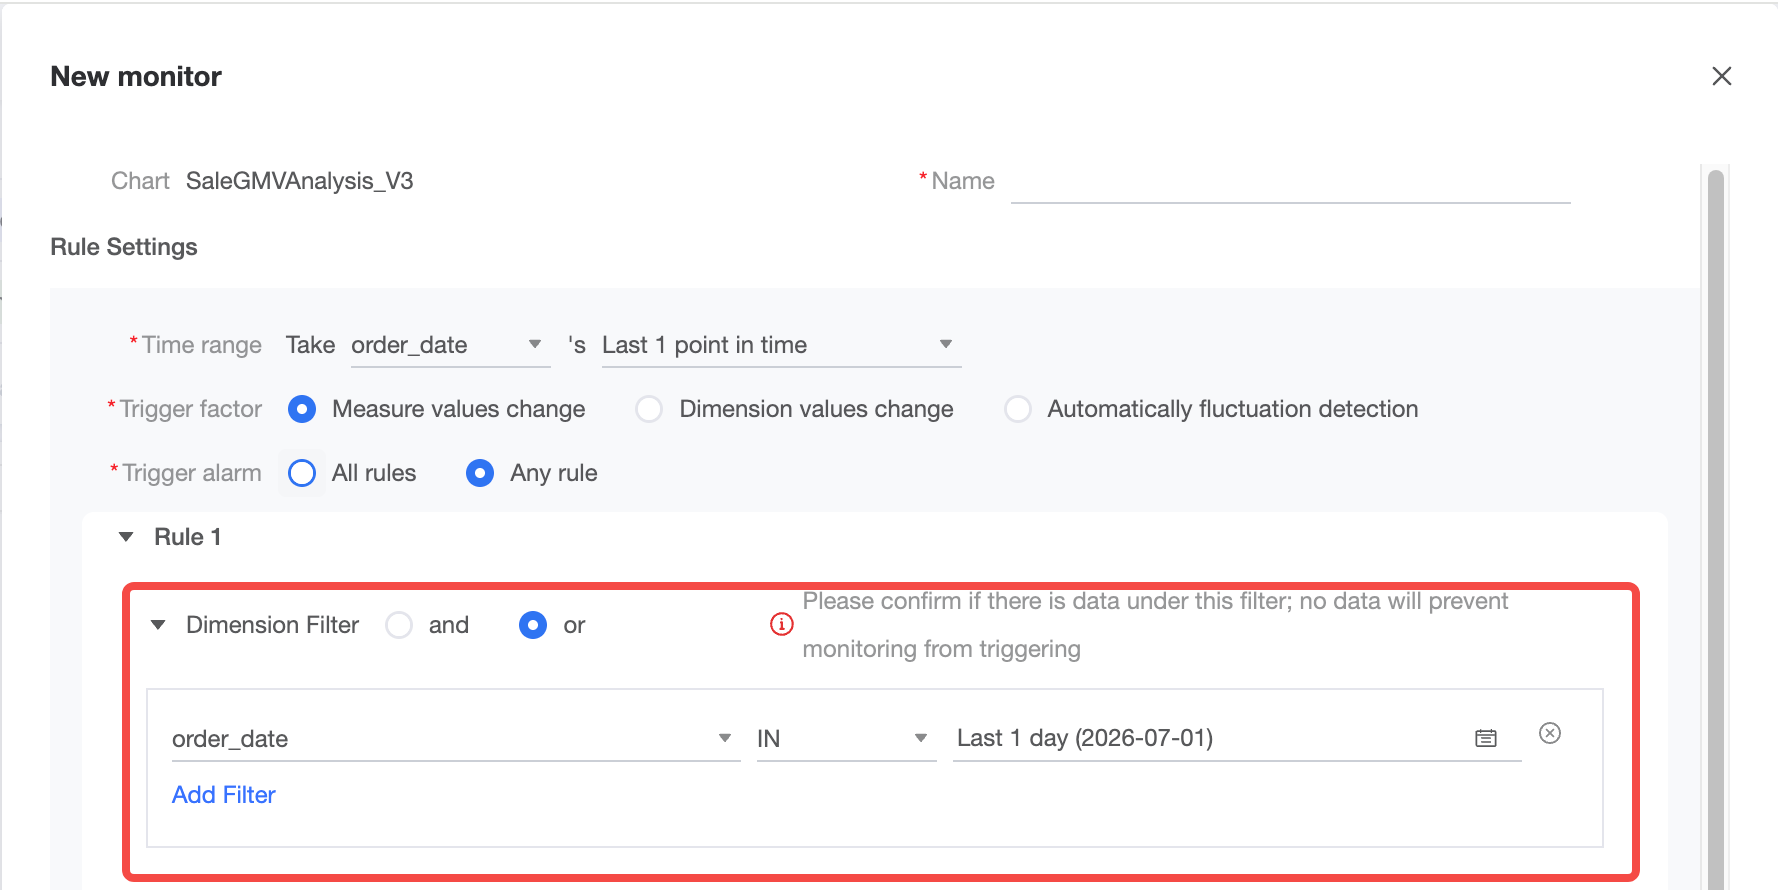Choose Automatically fluctuation detection
Image resolution: width=1778 pixels, height=890 pixels.
click(1018, 409)
